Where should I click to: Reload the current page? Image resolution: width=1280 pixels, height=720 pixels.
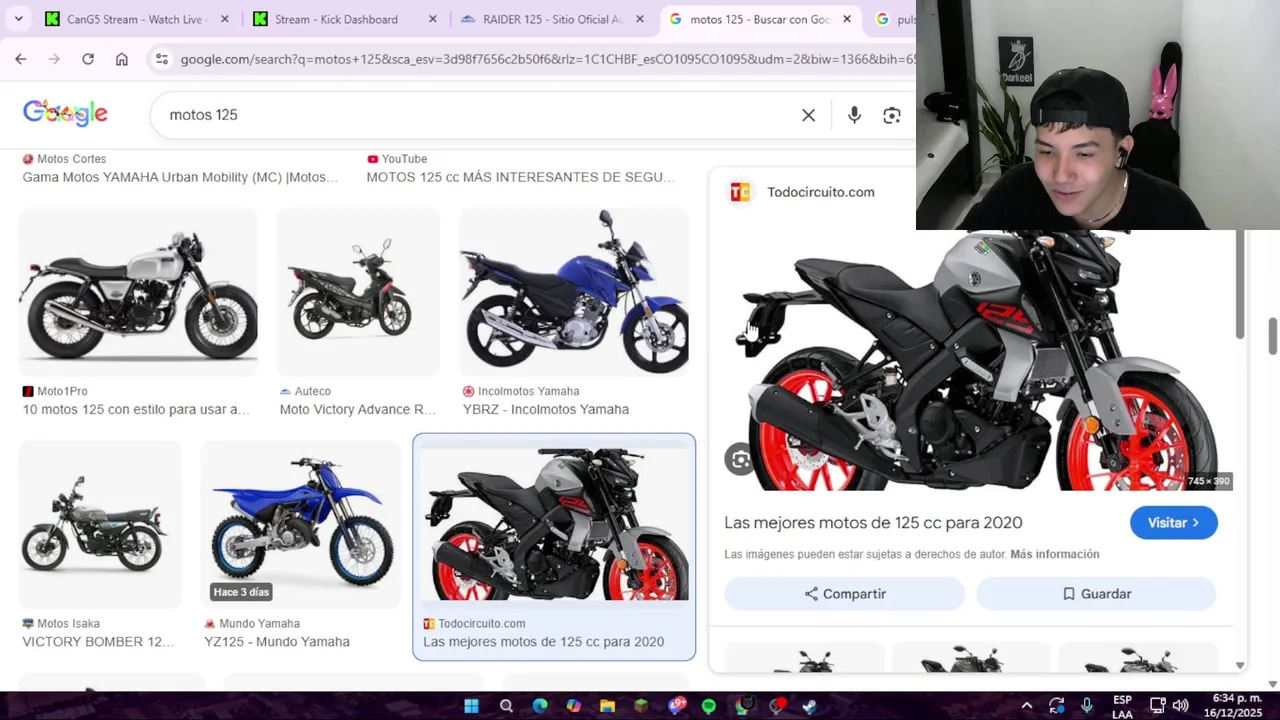click(88, 59)
